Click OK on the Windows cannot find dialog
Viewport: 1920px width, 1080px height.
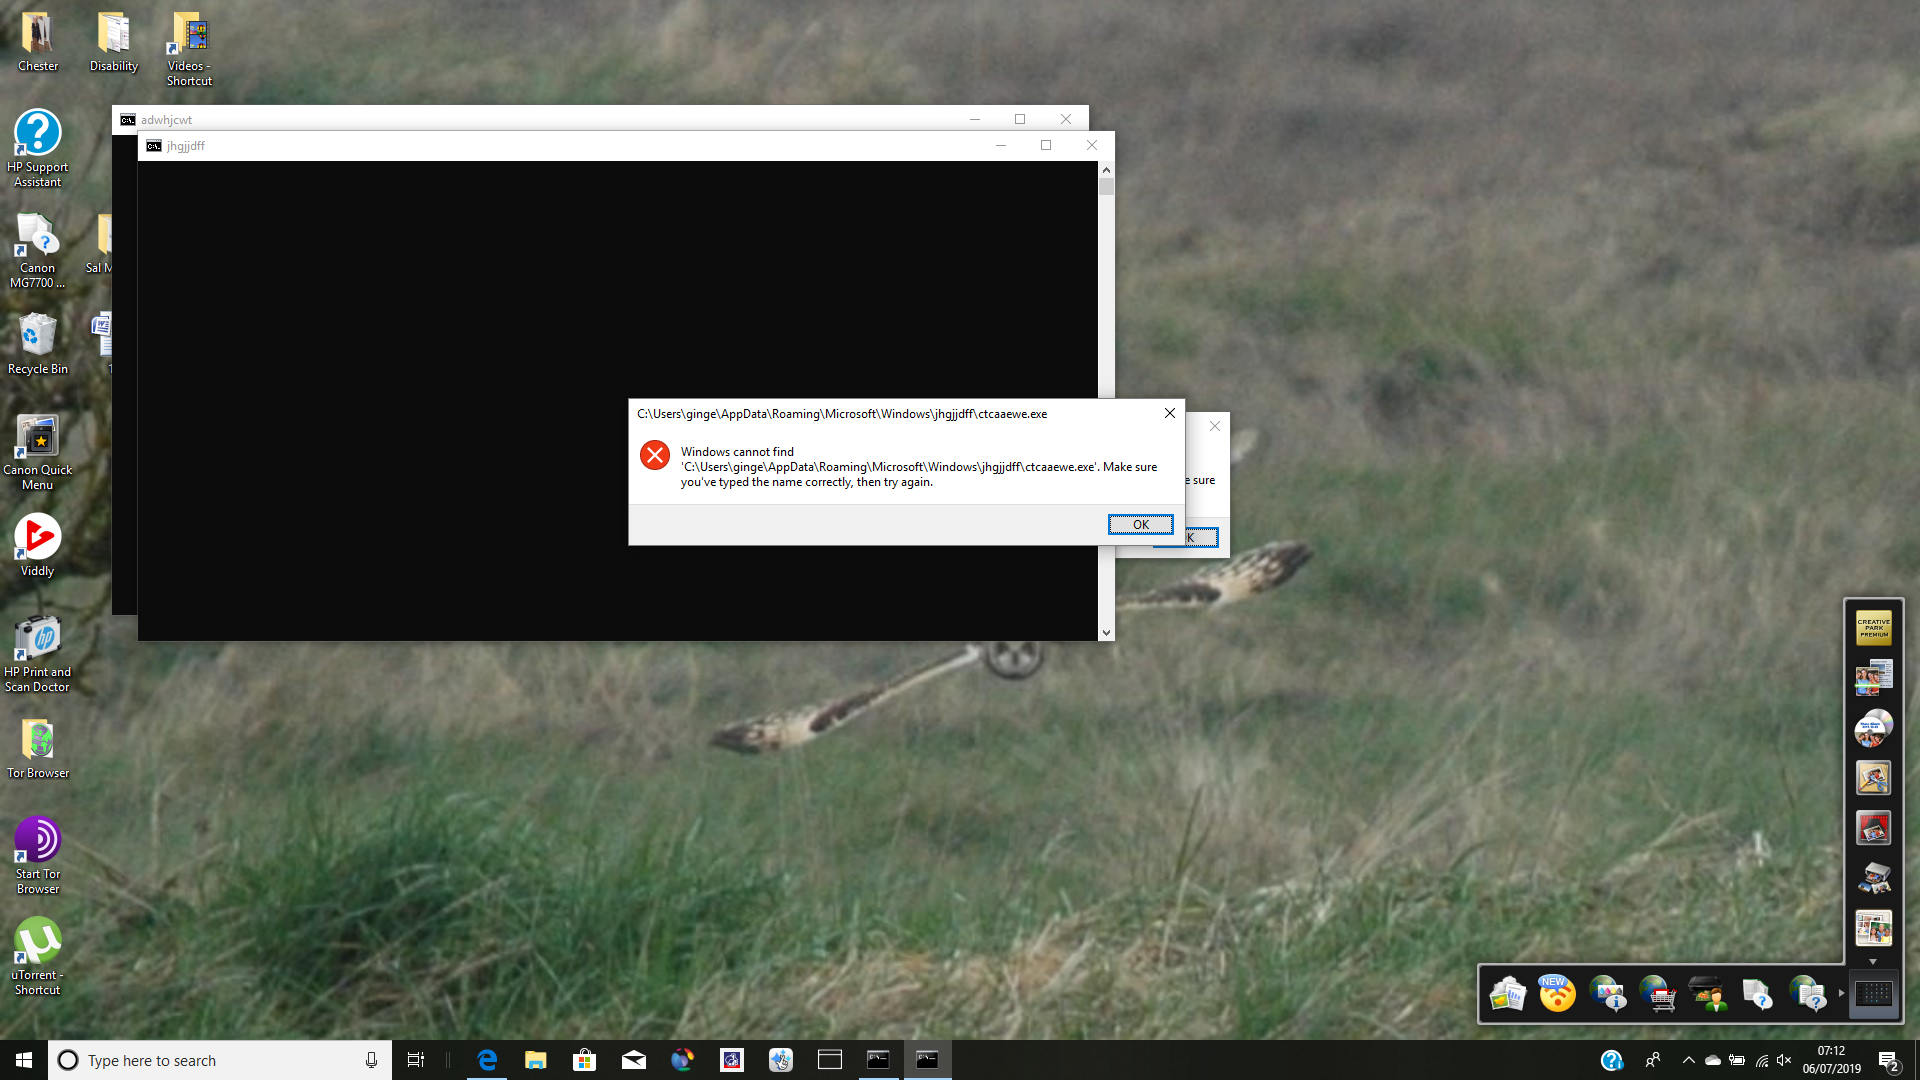[x=1140, y=524]
